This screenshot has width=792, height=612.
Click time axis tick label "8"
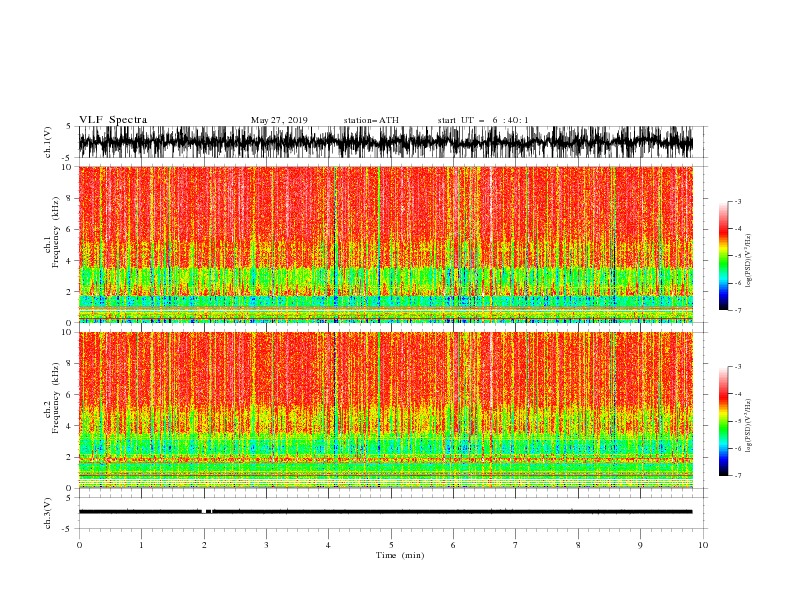click(x=578, y=545)
